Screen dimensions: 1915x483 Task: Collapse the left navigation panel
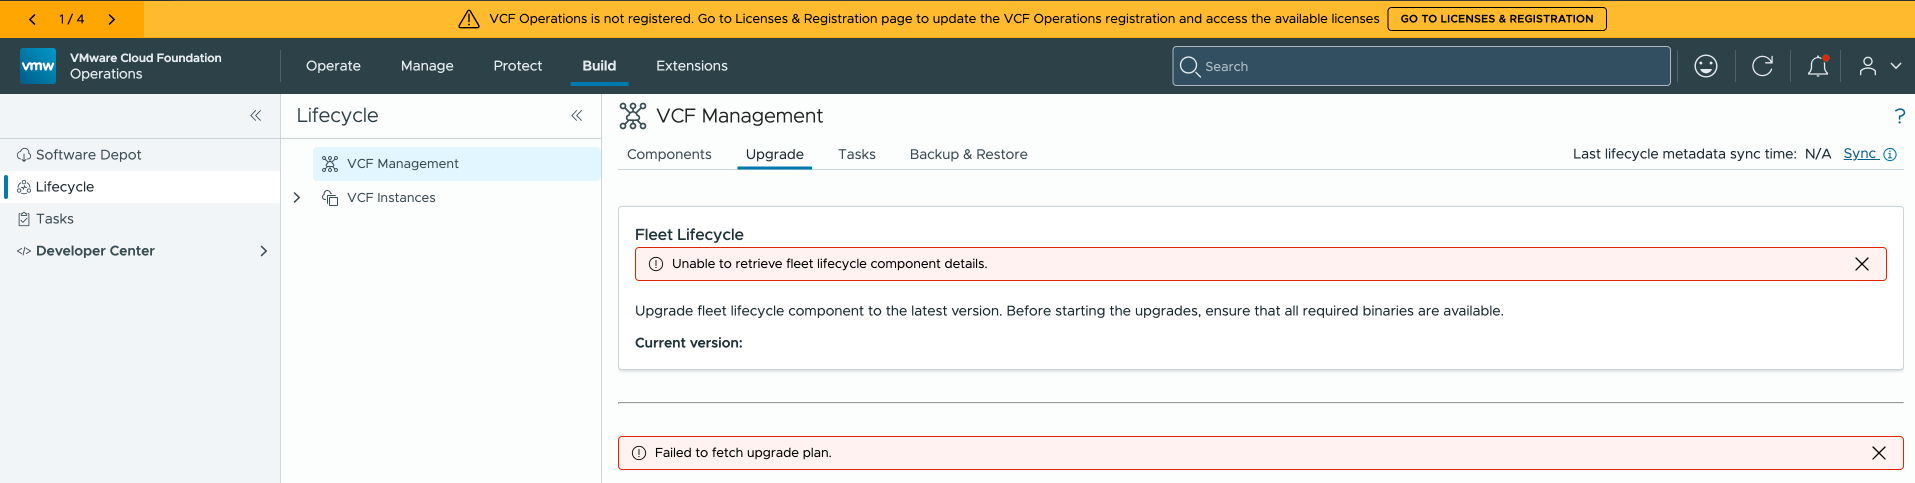(x=255, y=116)
